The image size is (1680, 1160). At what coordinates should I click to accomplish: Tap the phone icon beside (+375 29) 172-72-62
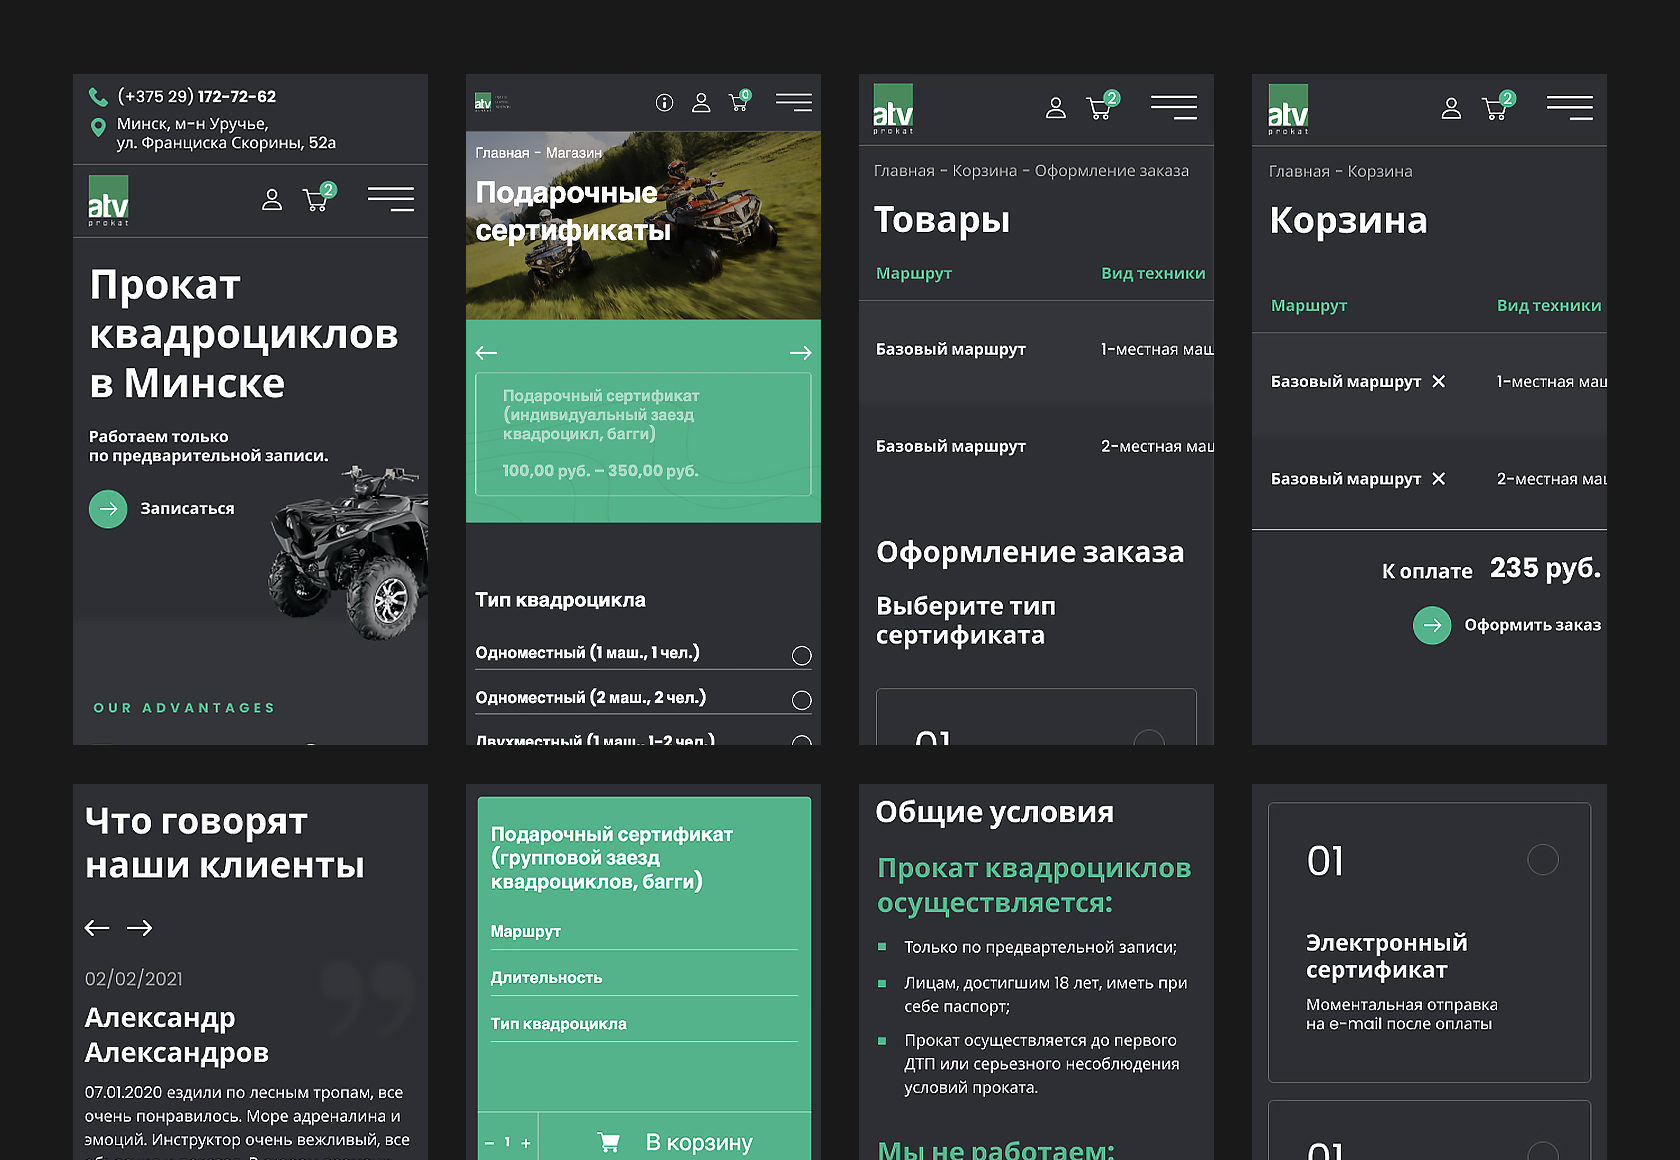point(98,97)
